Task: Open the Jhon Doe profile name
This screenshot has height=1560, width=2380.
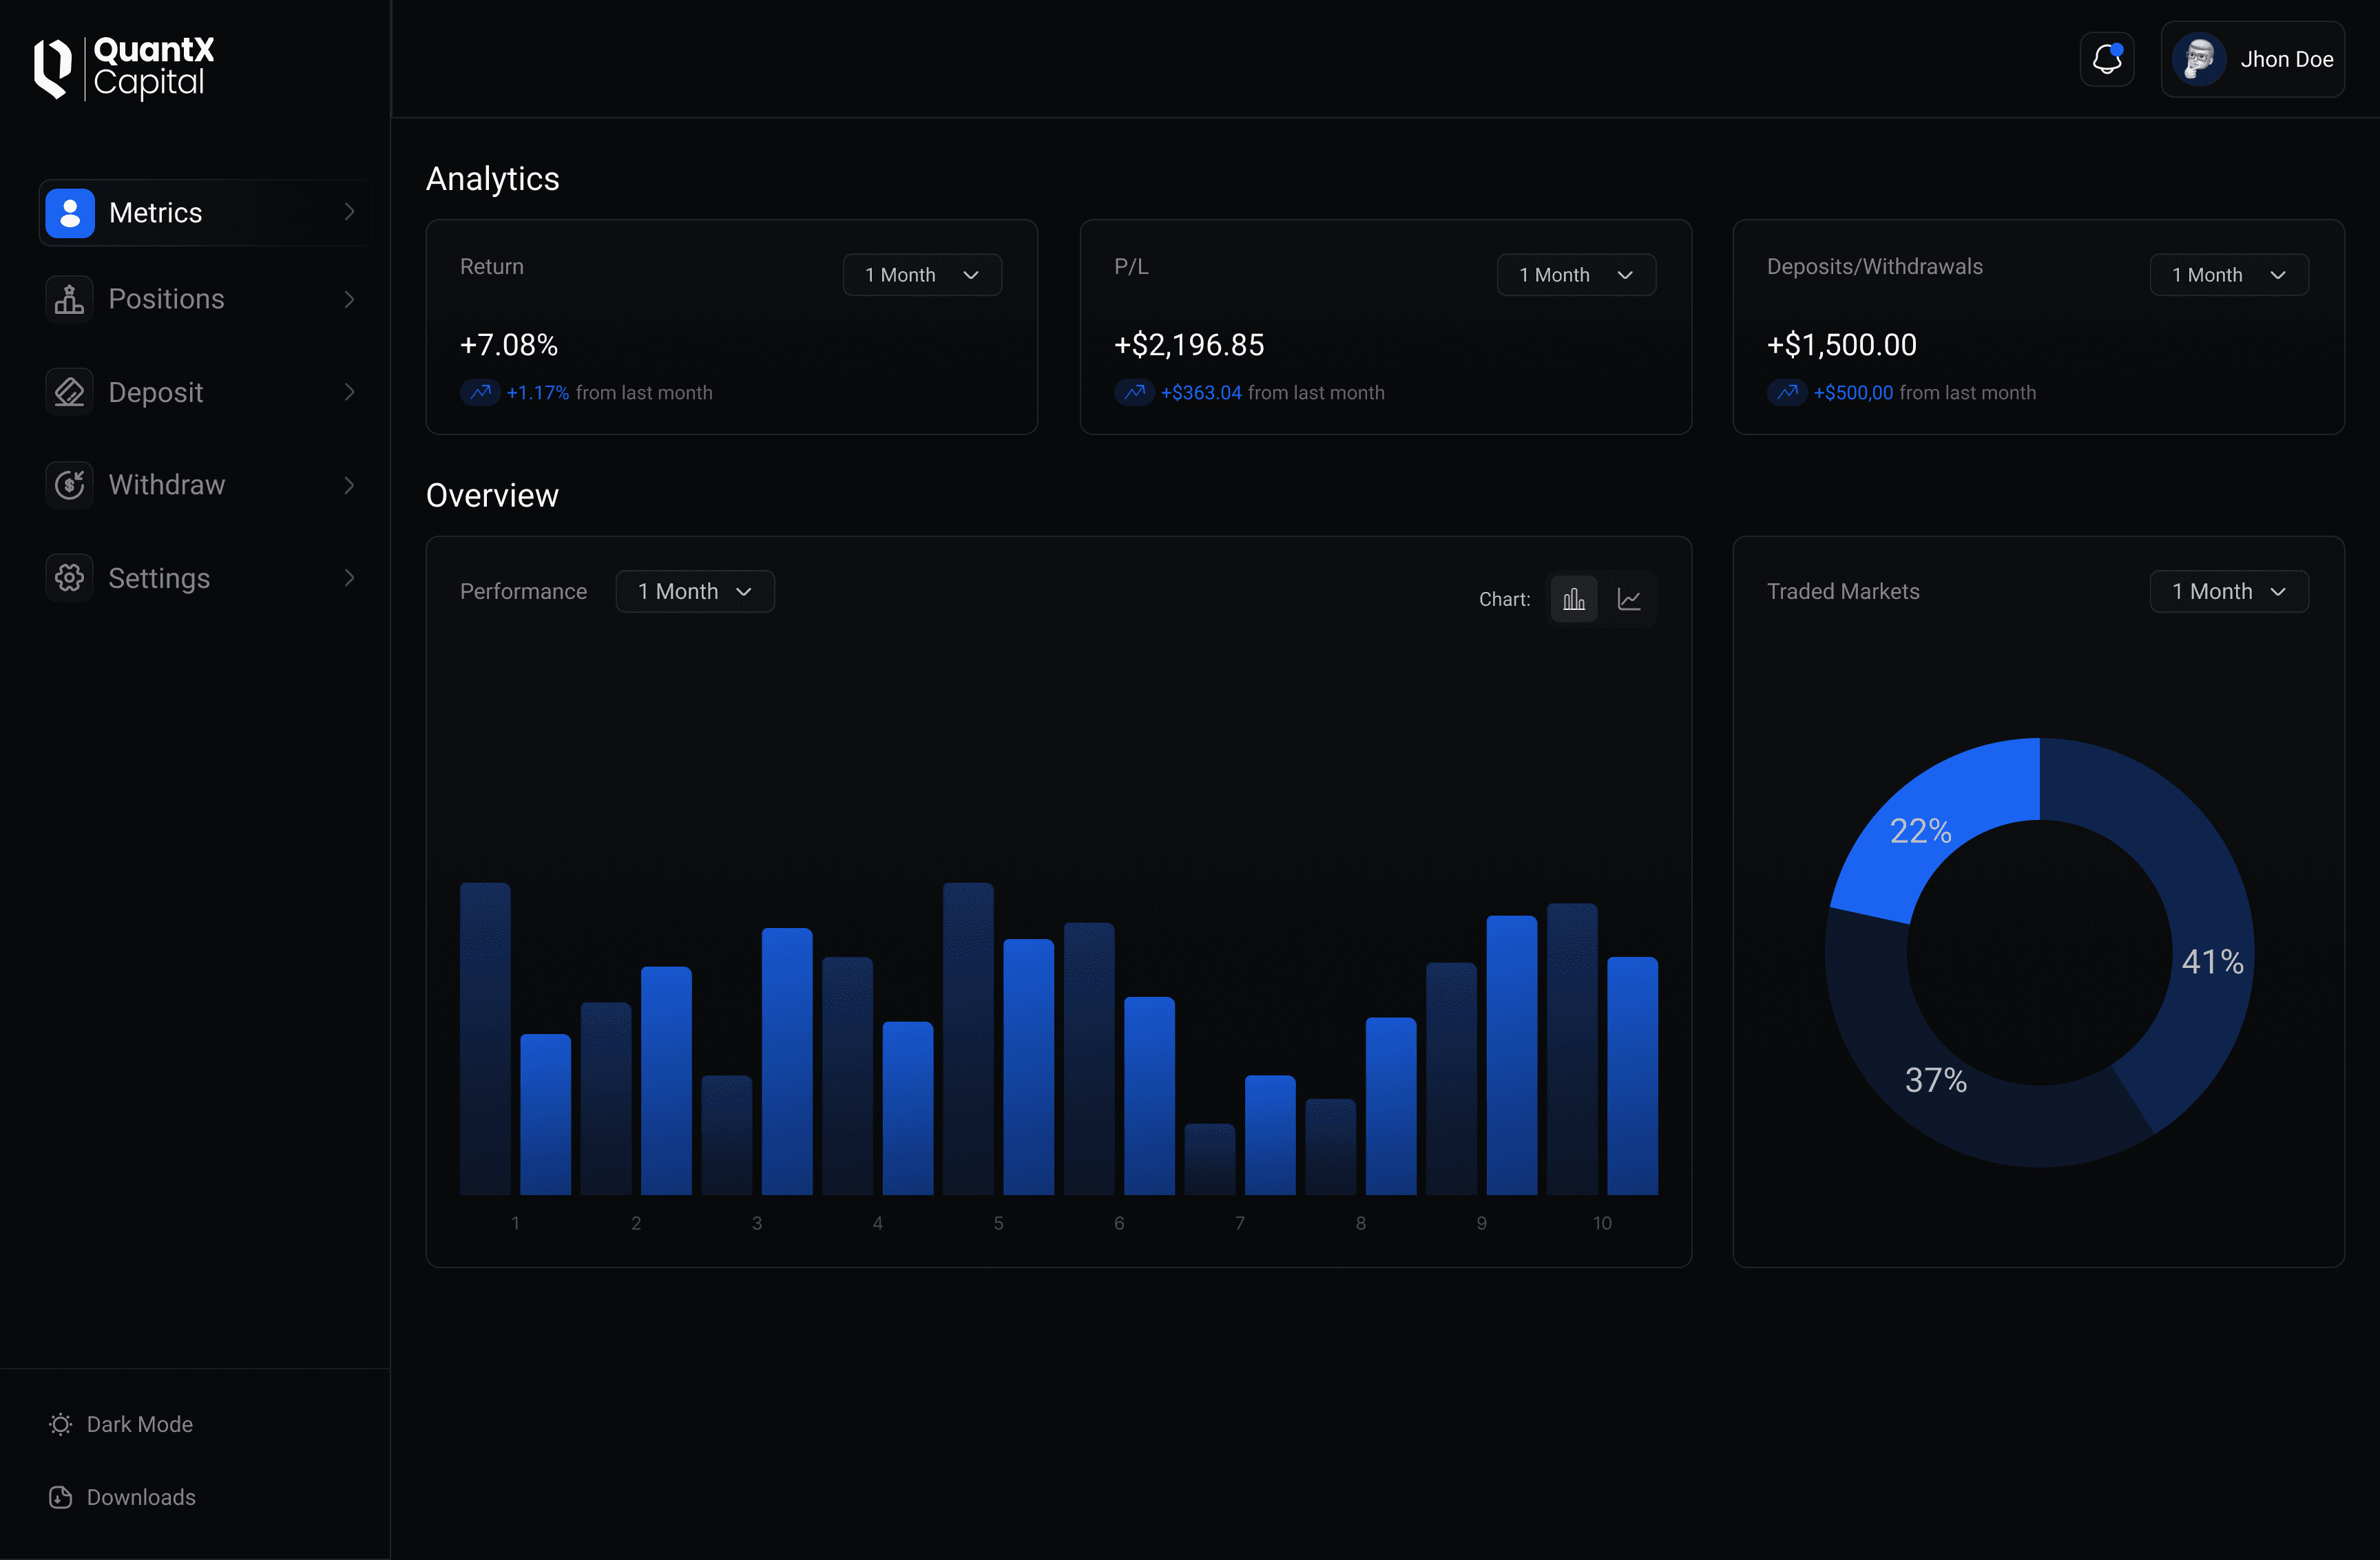Action: (2286, 60)
